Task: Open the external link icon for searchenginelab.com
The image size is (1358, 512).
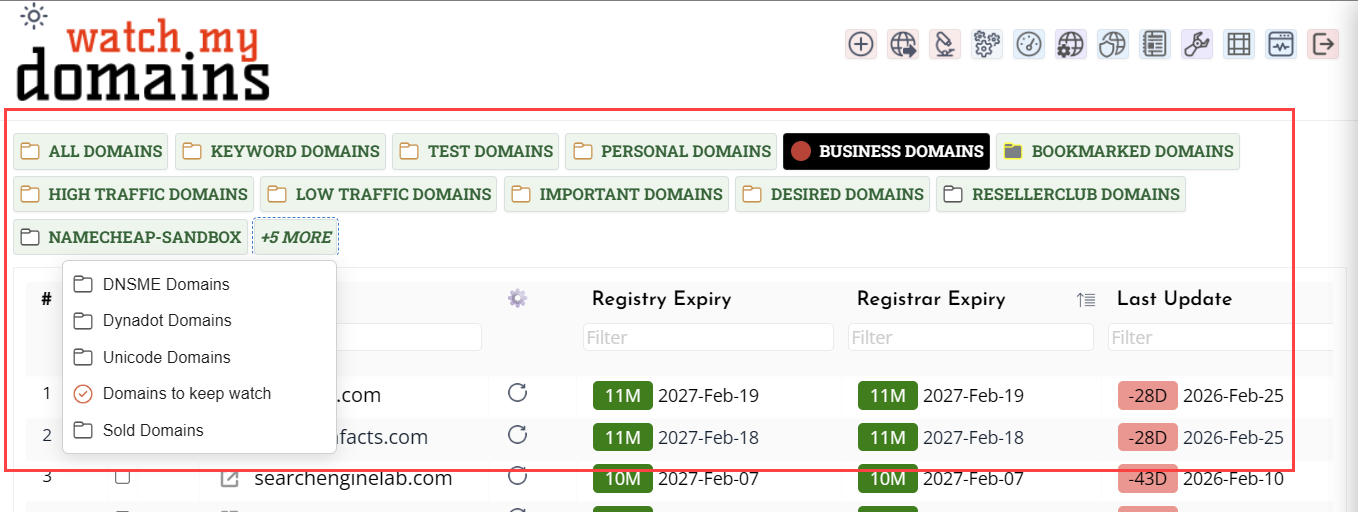Action: click(230, 479)
